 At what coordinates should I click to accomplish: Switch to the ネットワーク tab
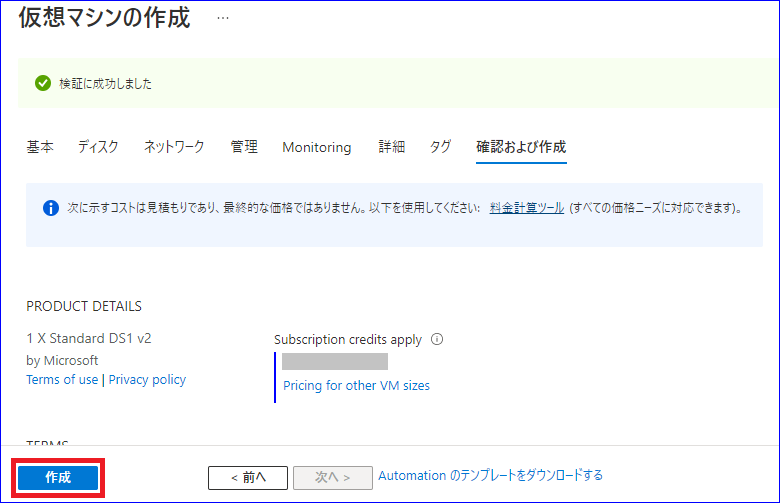tap(174, 147)
